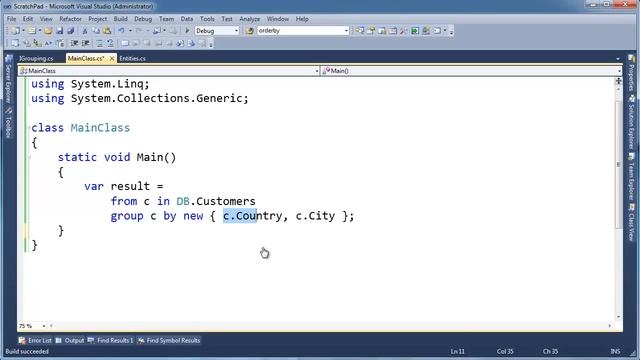Viewport: 640px width, 360px height.
Task: Open the Output panel tab
Action: (x=70, y=340)
